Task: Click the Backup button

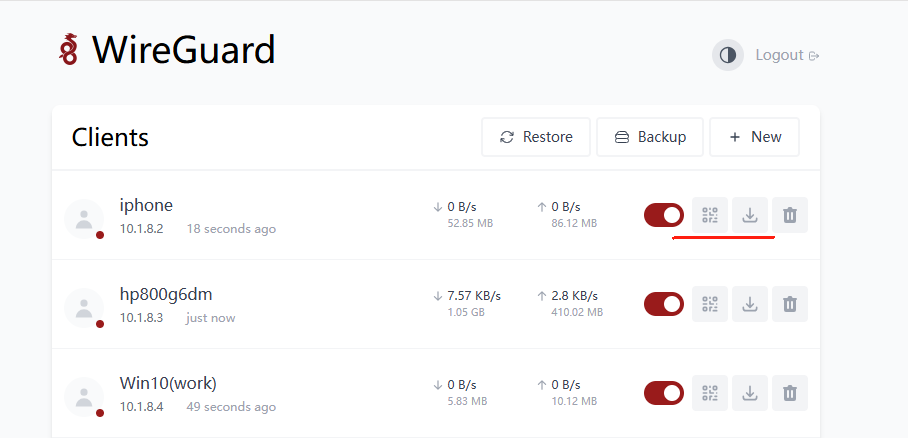Action: [650, 137]
